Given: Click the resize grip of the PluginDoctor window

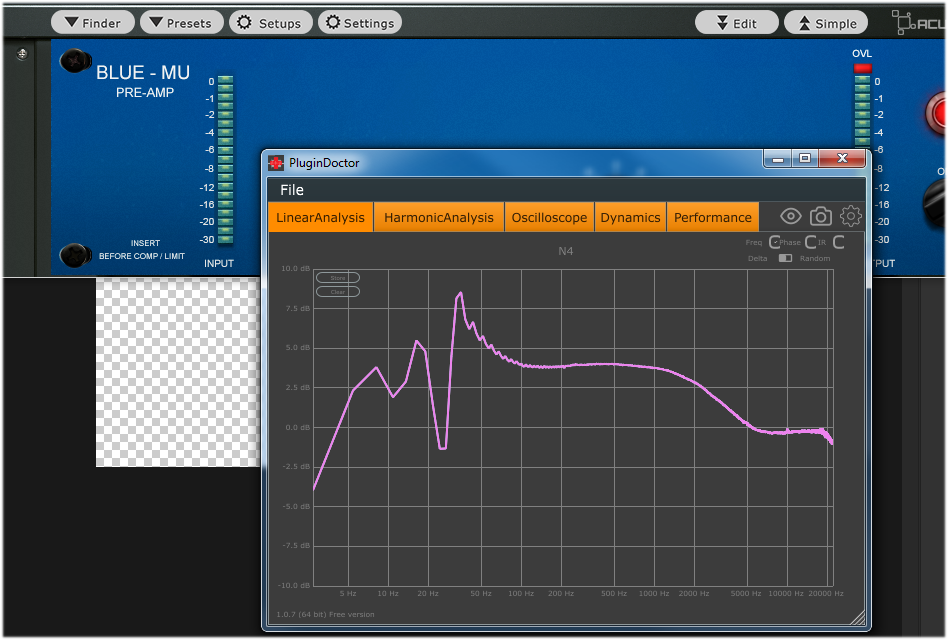Looking at the screenshot, I should 857,617.
